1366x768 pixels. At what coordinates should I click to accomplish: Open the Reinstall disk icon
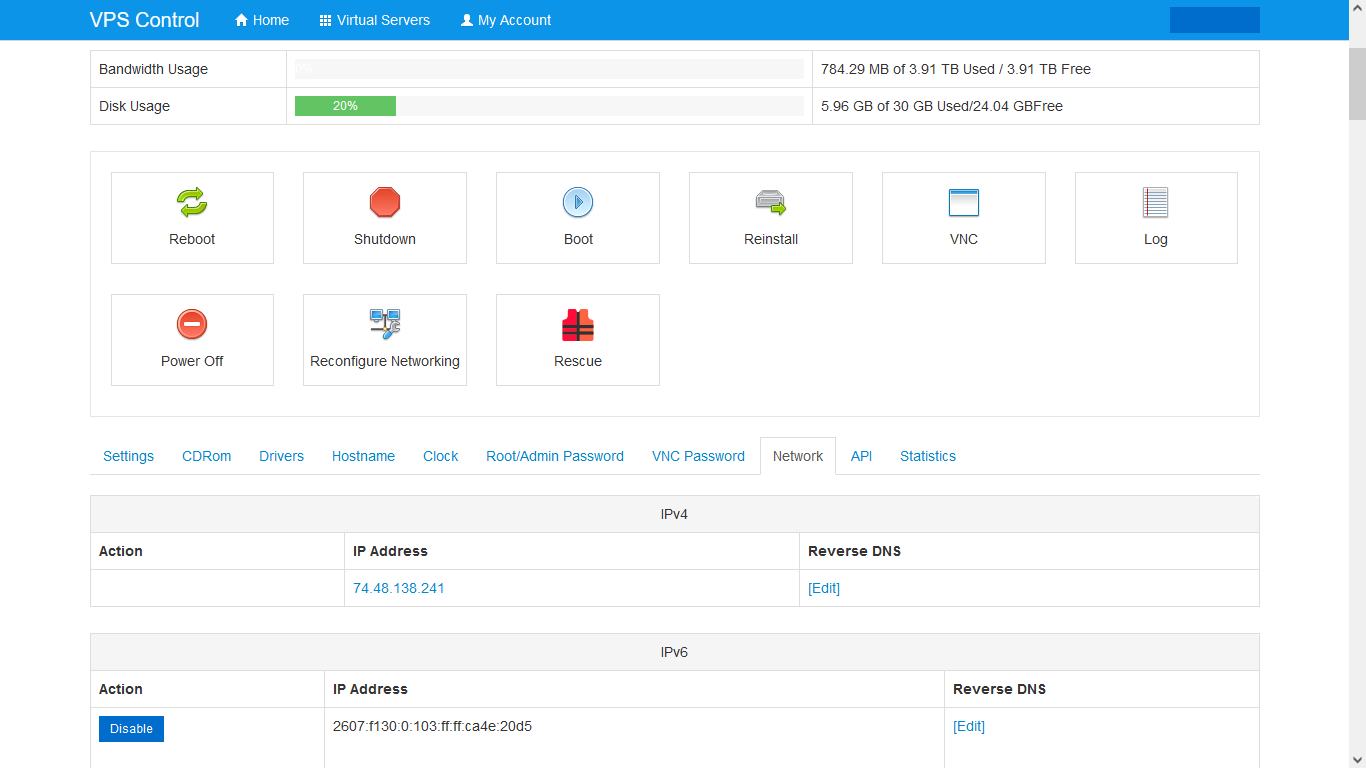coord(770,203)
